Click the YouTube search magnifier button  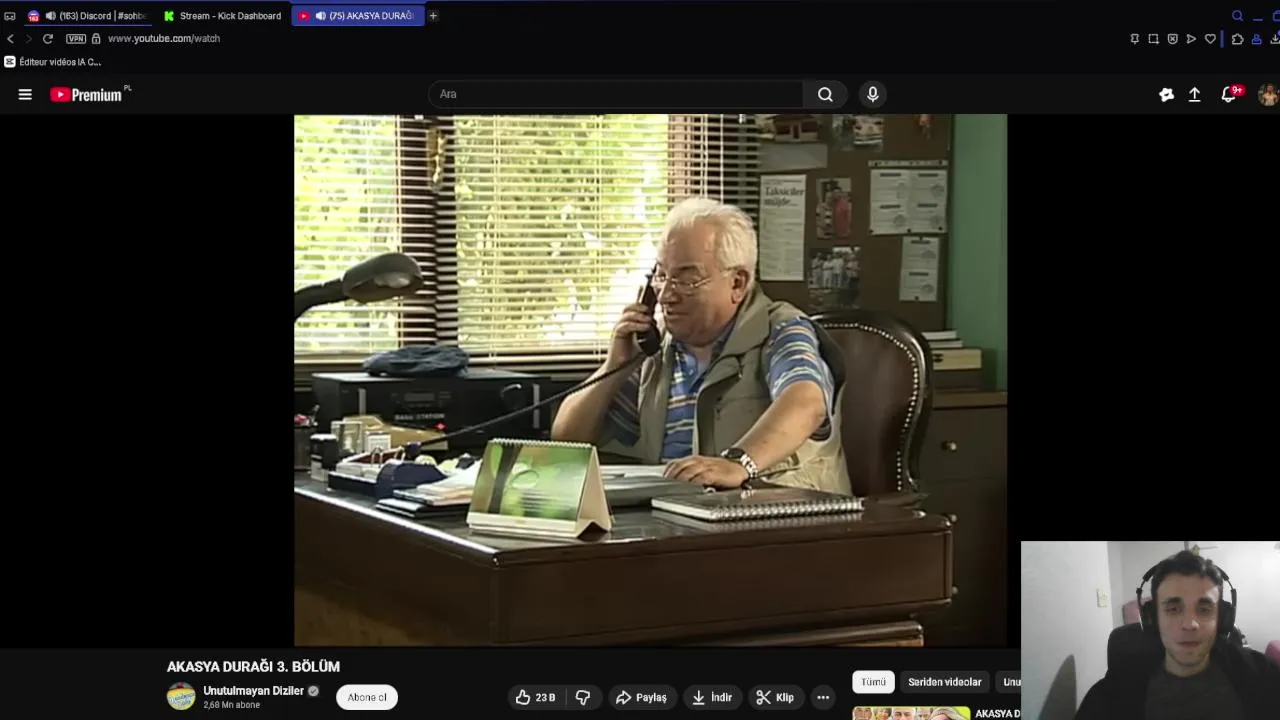(825, 94)
